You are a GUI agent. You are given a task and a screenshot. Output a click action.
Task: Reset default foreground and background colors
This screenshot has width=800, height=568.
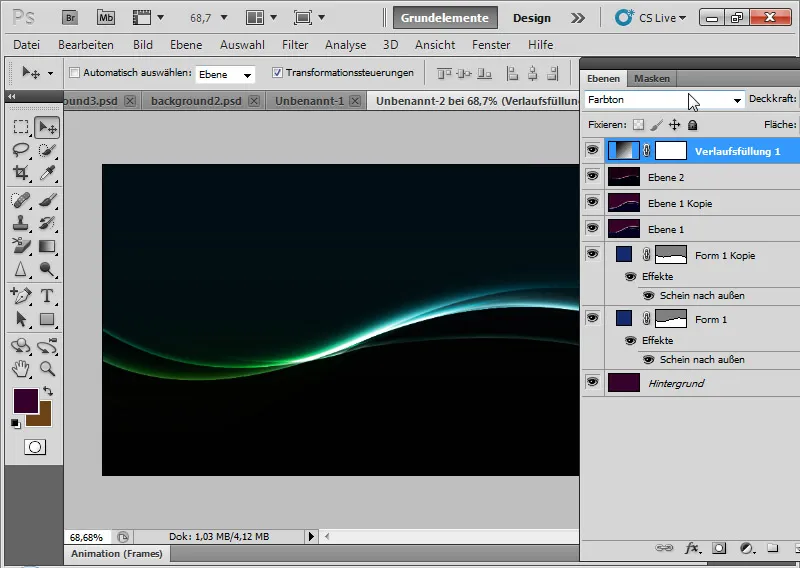click(15, 424)
